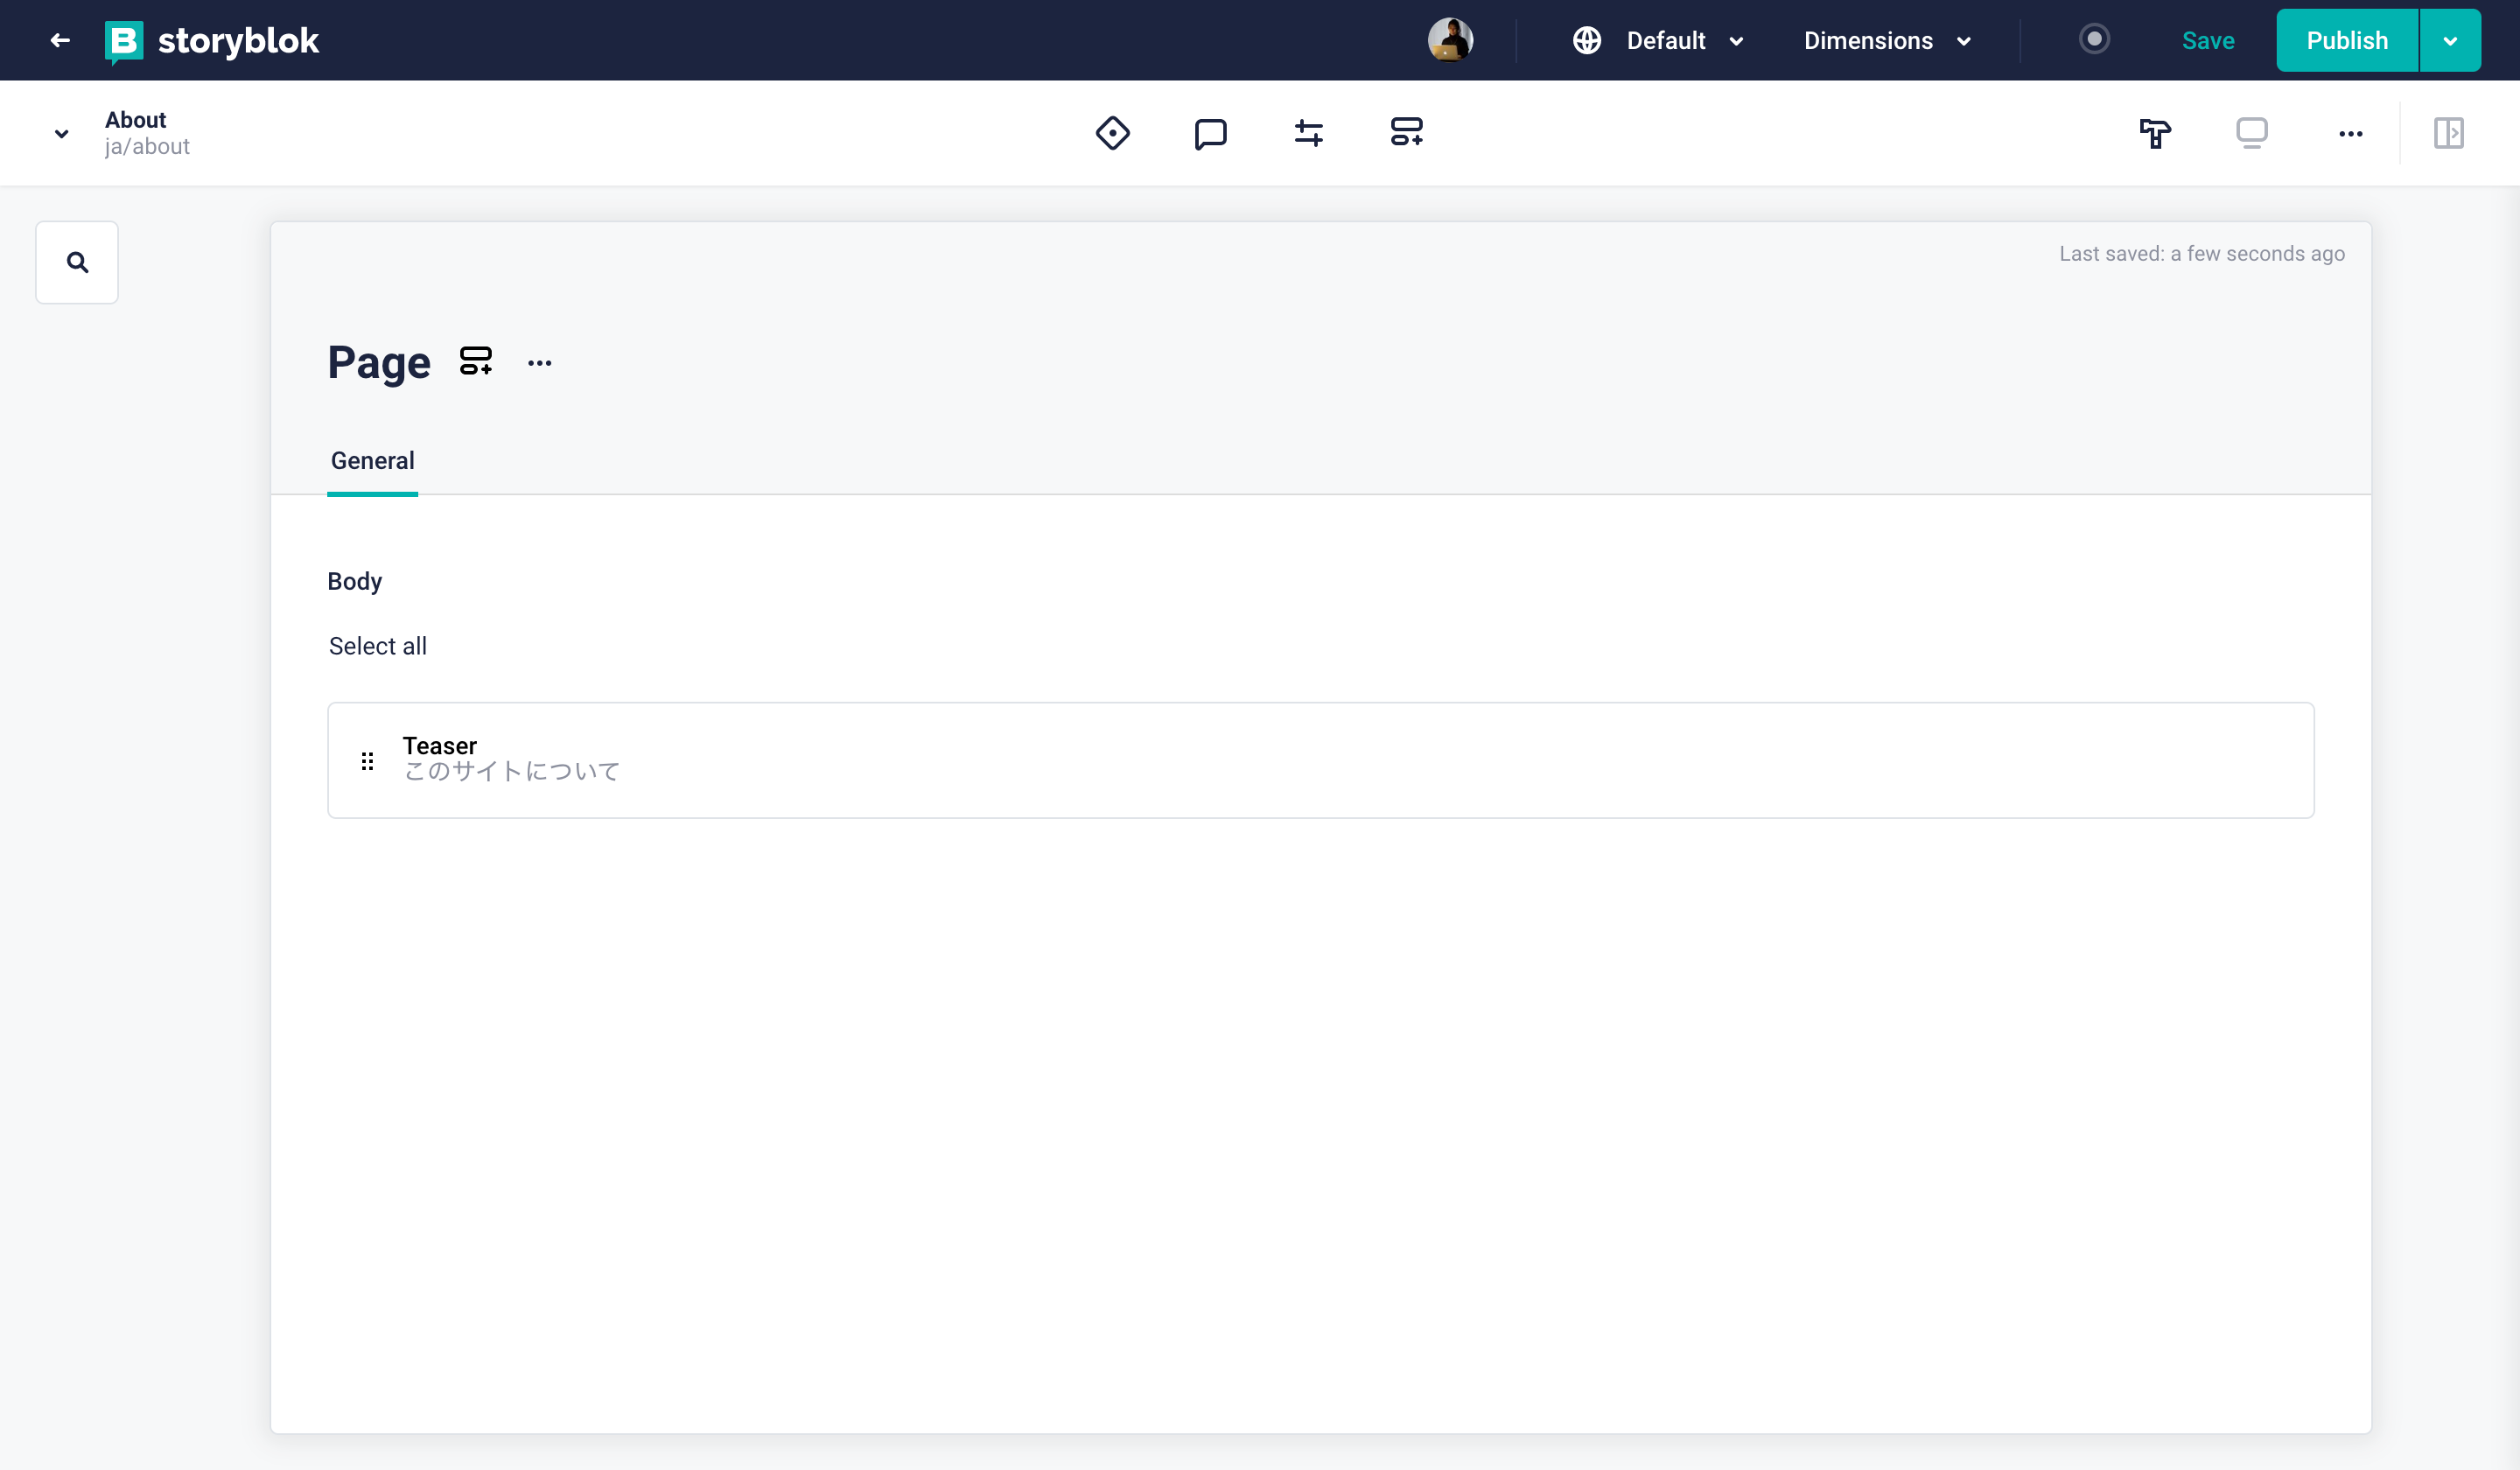2520x1470 pixels.
Task: Click the add block icon in toolbar
Action: [1406, 132]
